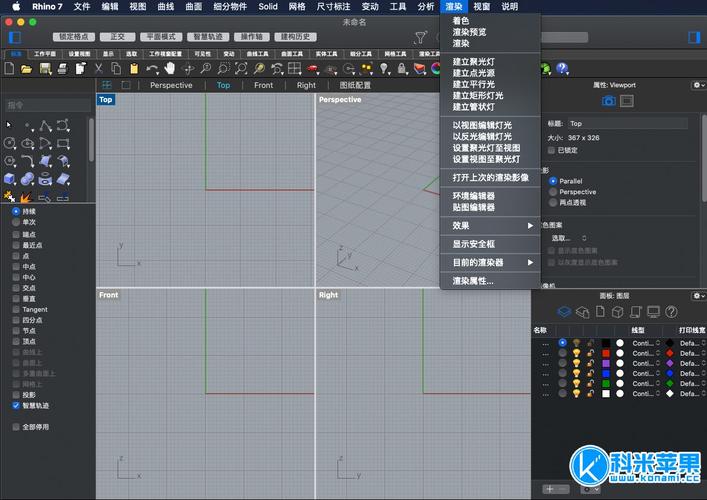
Task: Open linetype dropdown for red layer
Action: pyautogui.click(x=646, y=353)
